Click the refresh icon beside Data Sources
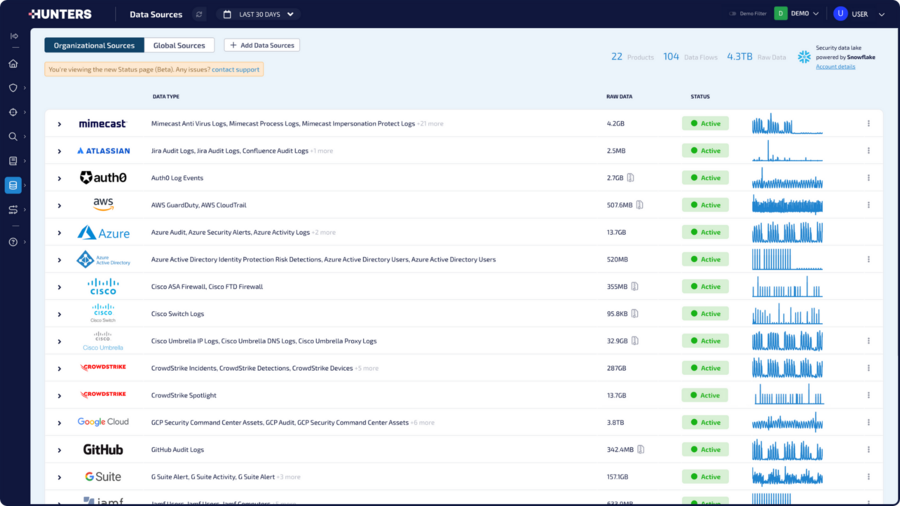 click(198, 15)
